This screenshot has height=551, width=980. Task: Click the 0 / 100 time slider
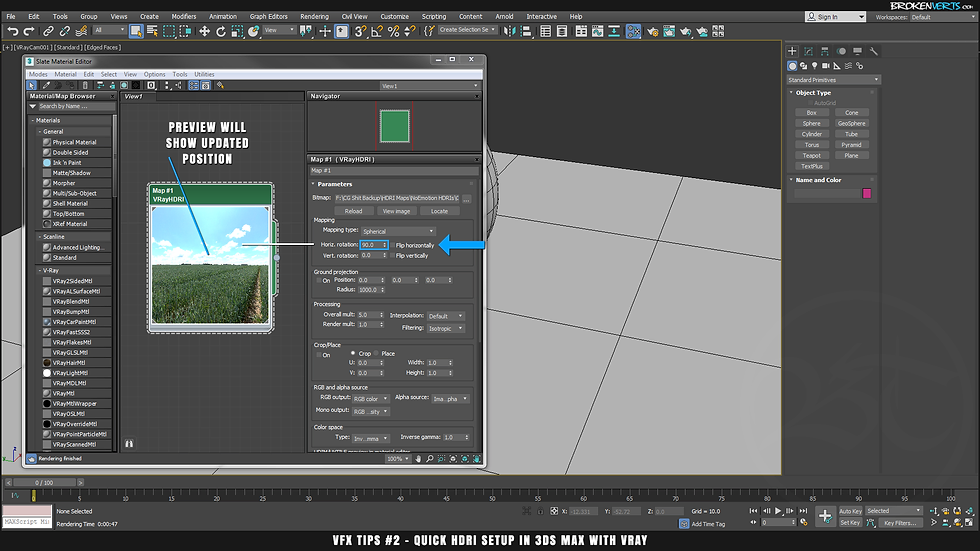(44, 482)
